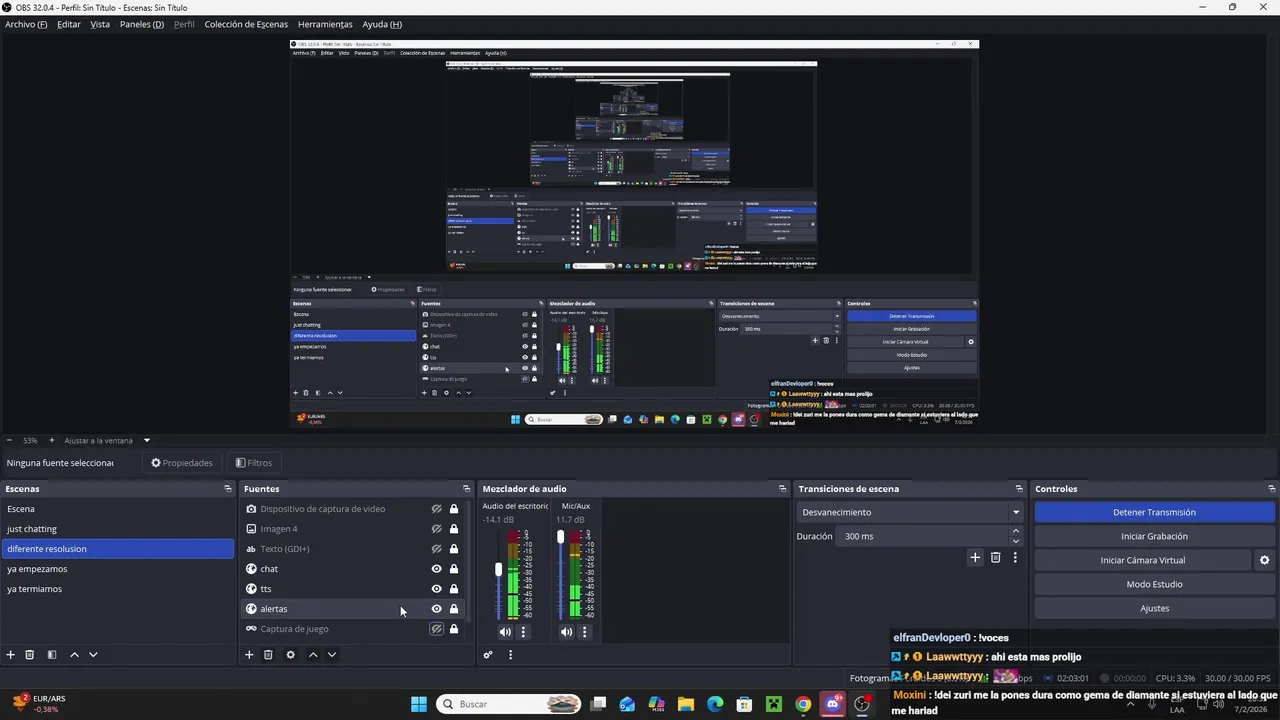The width and height of the screenshot is (1280, 720).
Task: Increase transition Duración with up arrow
Action: [x=1016, y=531]
